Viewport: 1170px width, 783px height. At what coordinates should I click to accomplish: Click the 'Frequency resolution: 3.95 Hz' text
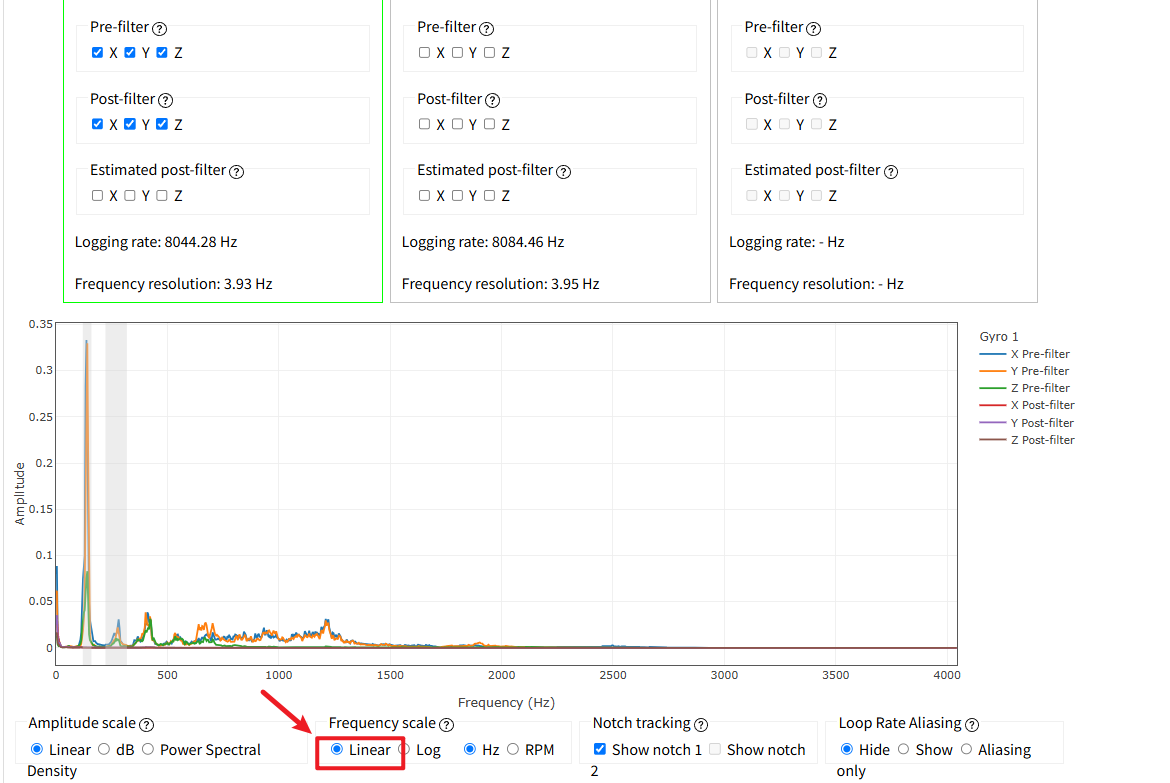[x=501, y=284]
